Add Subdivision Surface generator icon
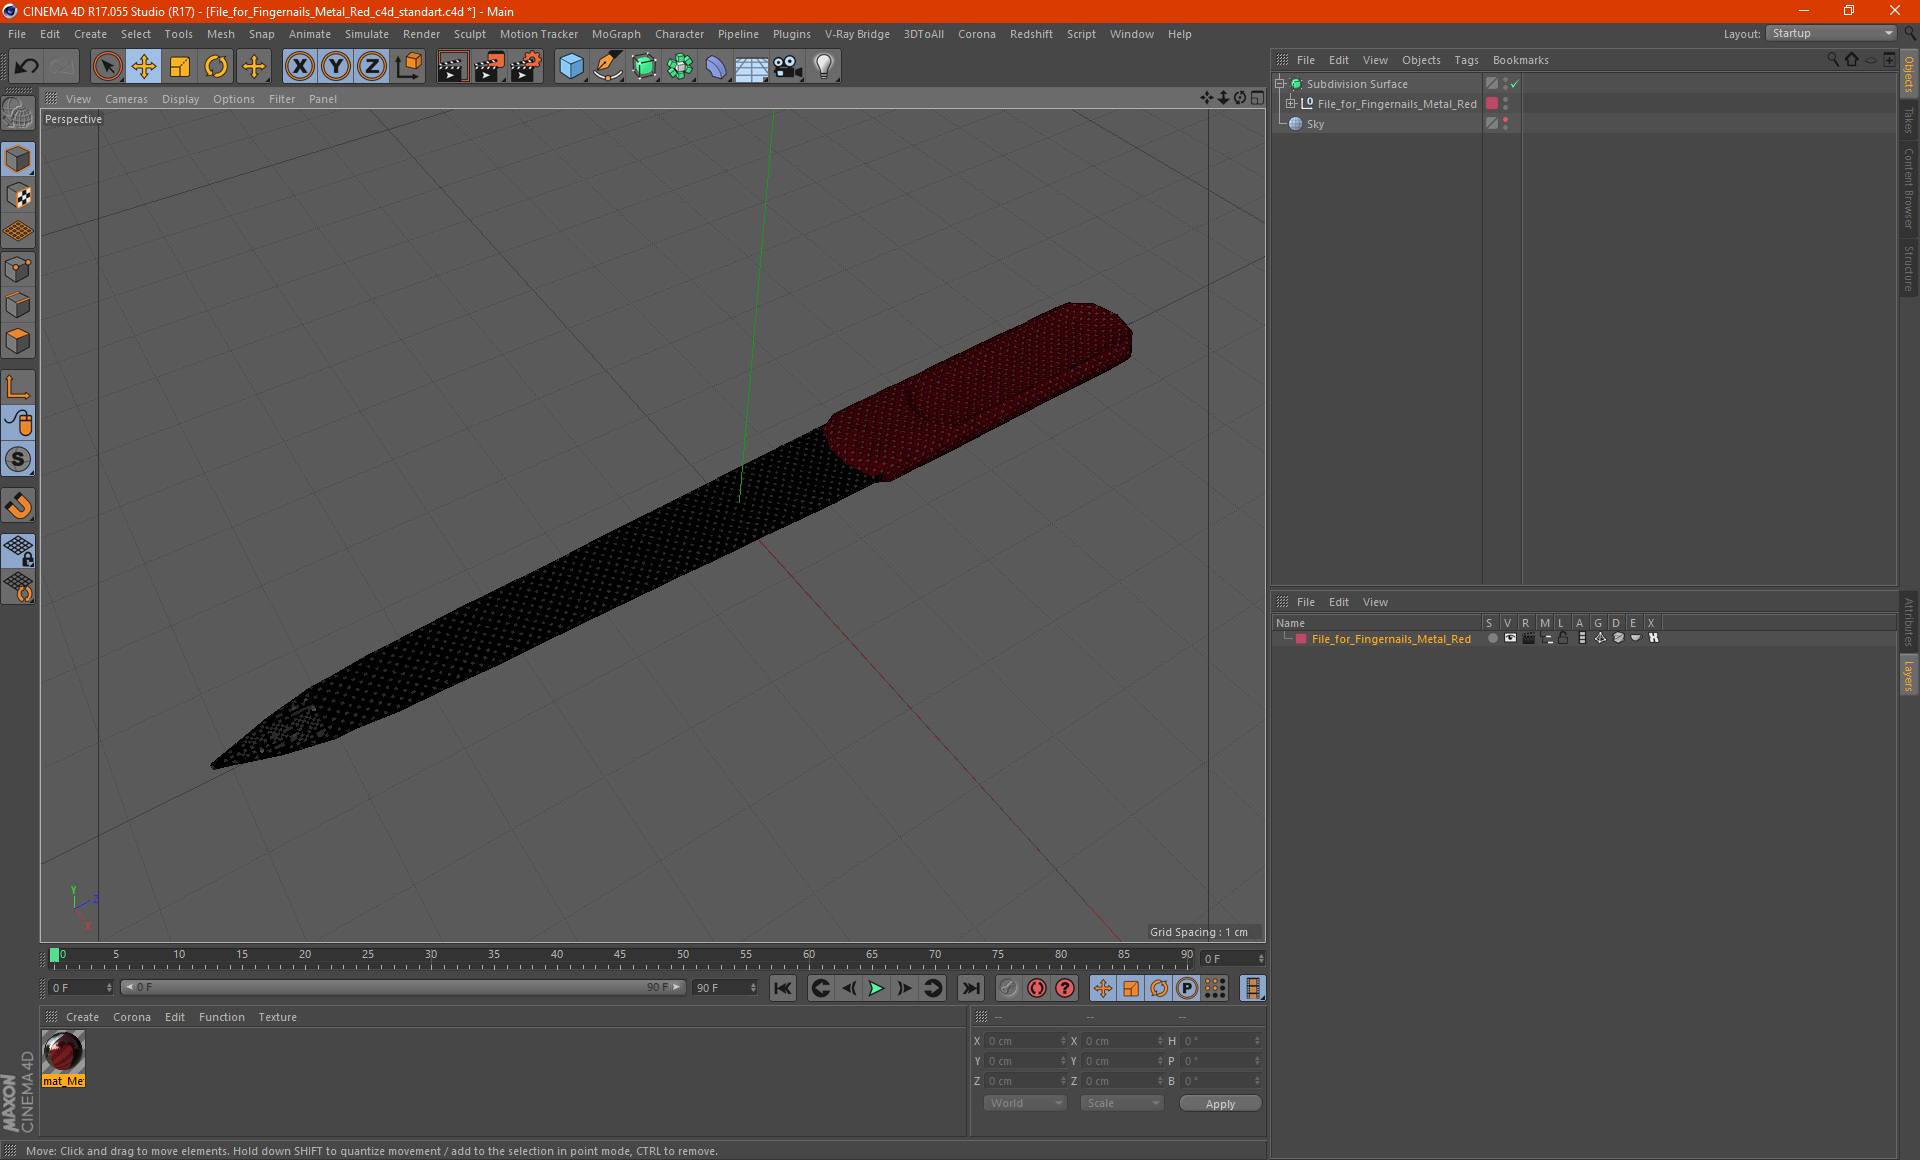The image size is (1920, 1160). pyautogui.click(x=644, y=67)
